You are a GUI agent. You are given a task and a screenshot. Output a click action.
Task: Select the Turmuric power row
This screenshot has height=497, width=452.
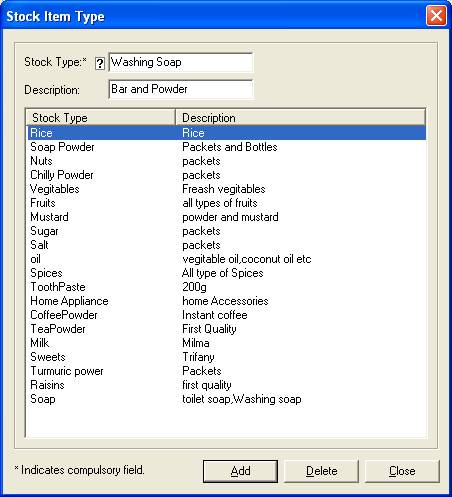tap(227, 371)
